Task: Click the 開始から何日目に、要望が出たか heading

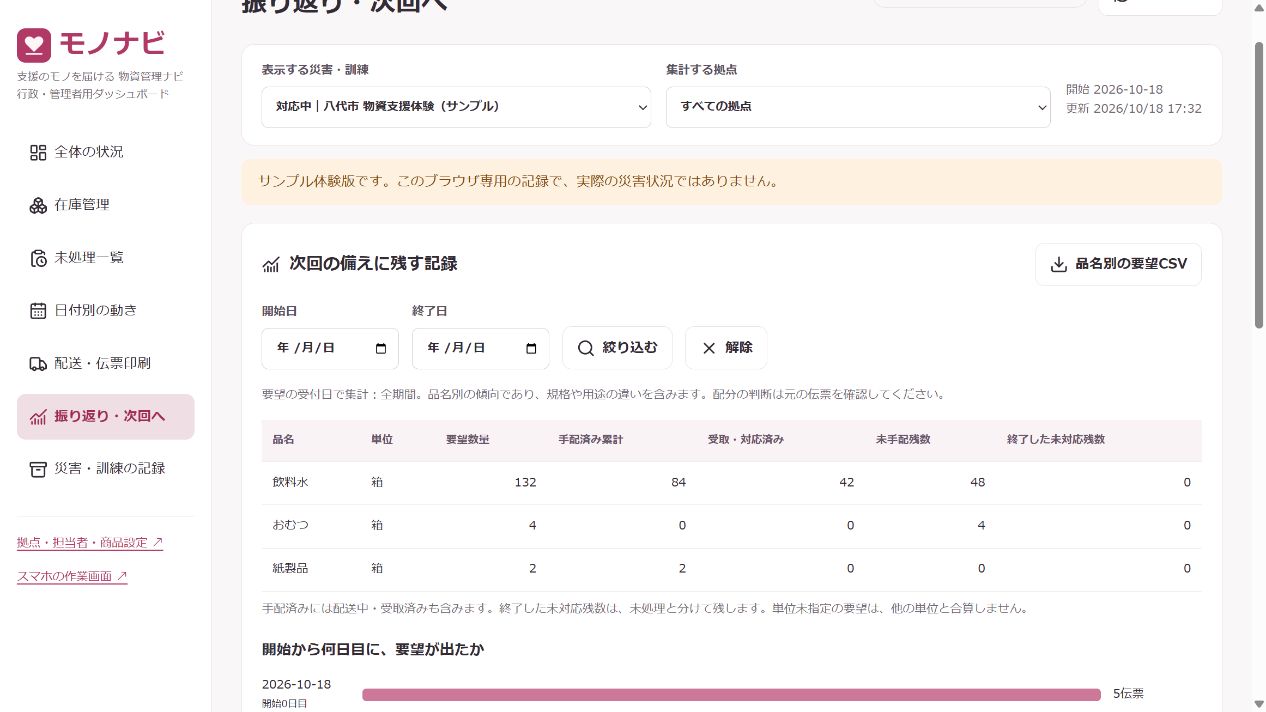Action: click(373, 650)
